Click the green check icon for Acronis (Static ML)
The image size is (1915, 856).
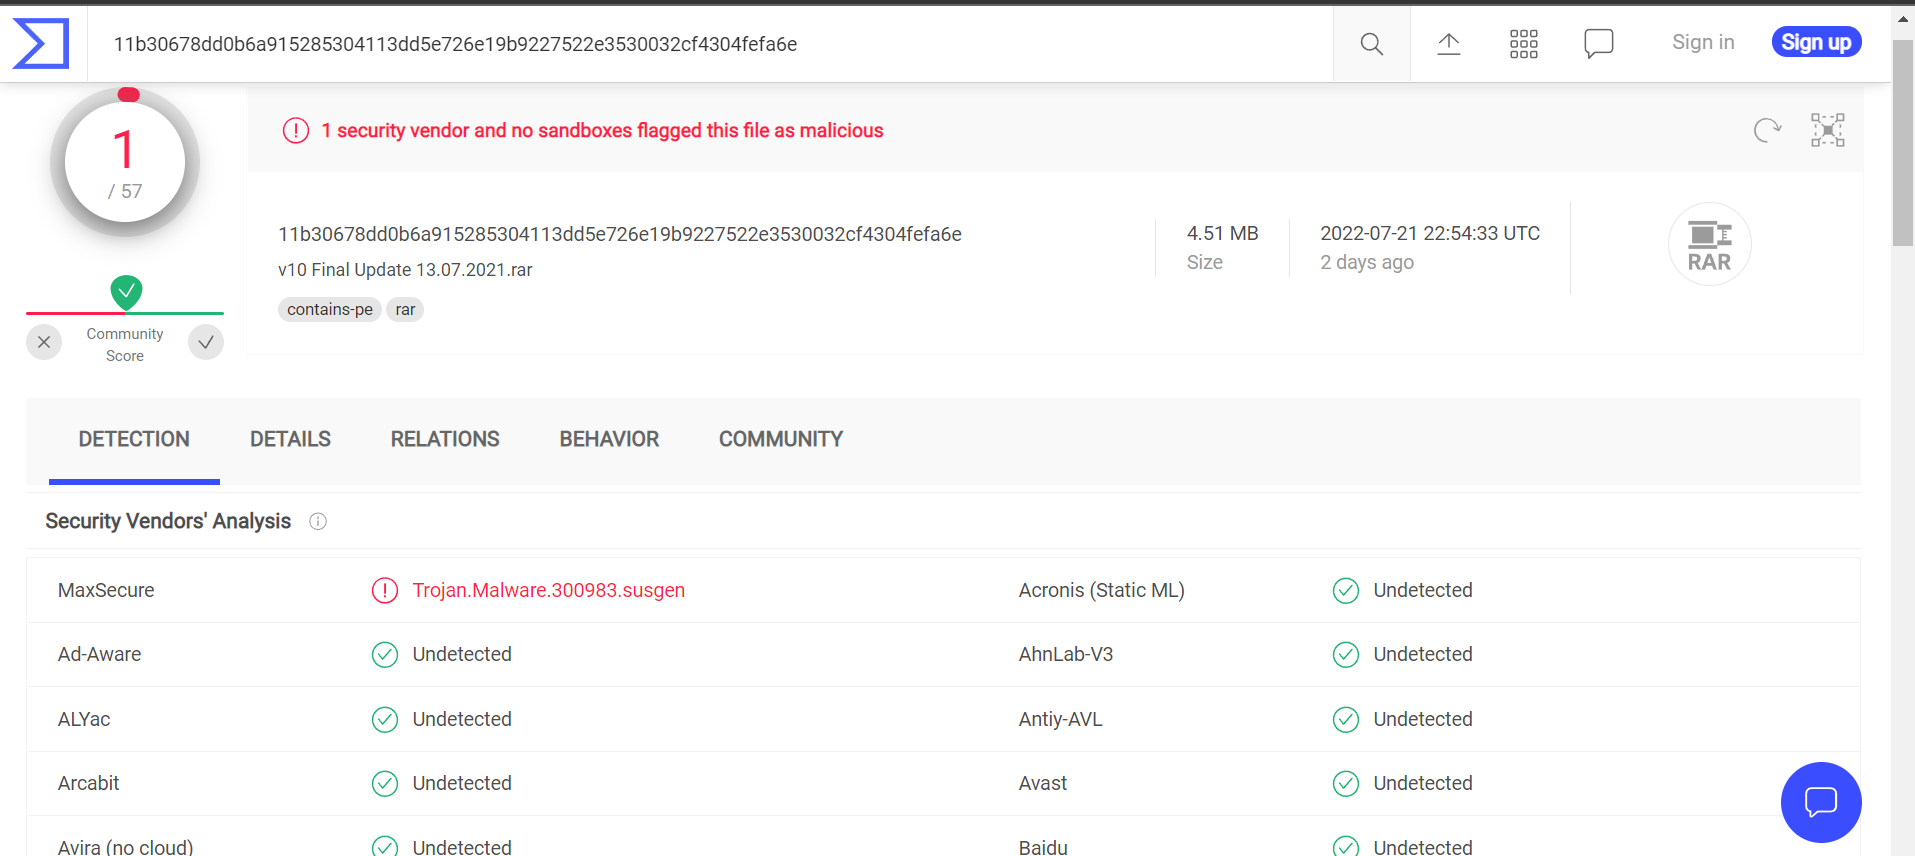click(1346, 591)
